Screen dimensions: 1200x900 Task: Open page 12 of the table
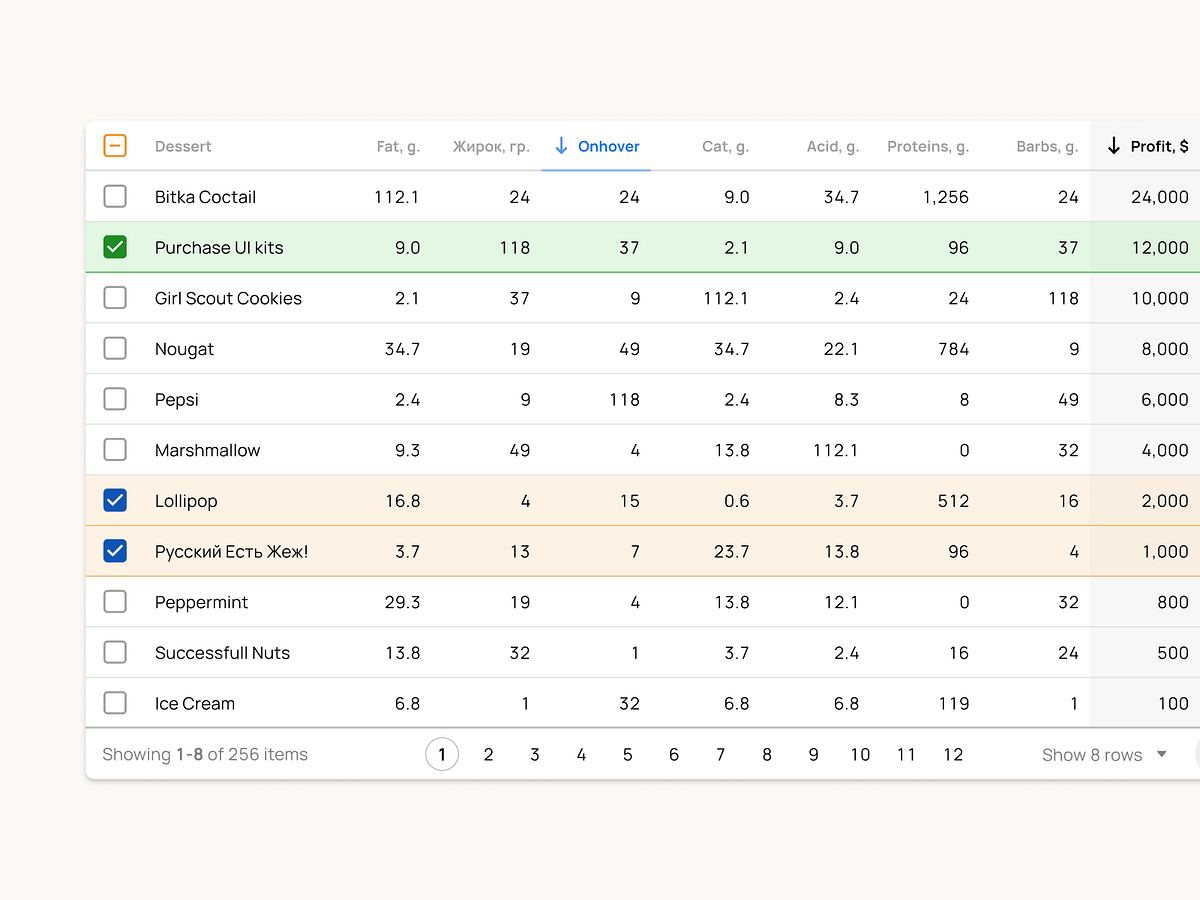click(x=953, y=755)
